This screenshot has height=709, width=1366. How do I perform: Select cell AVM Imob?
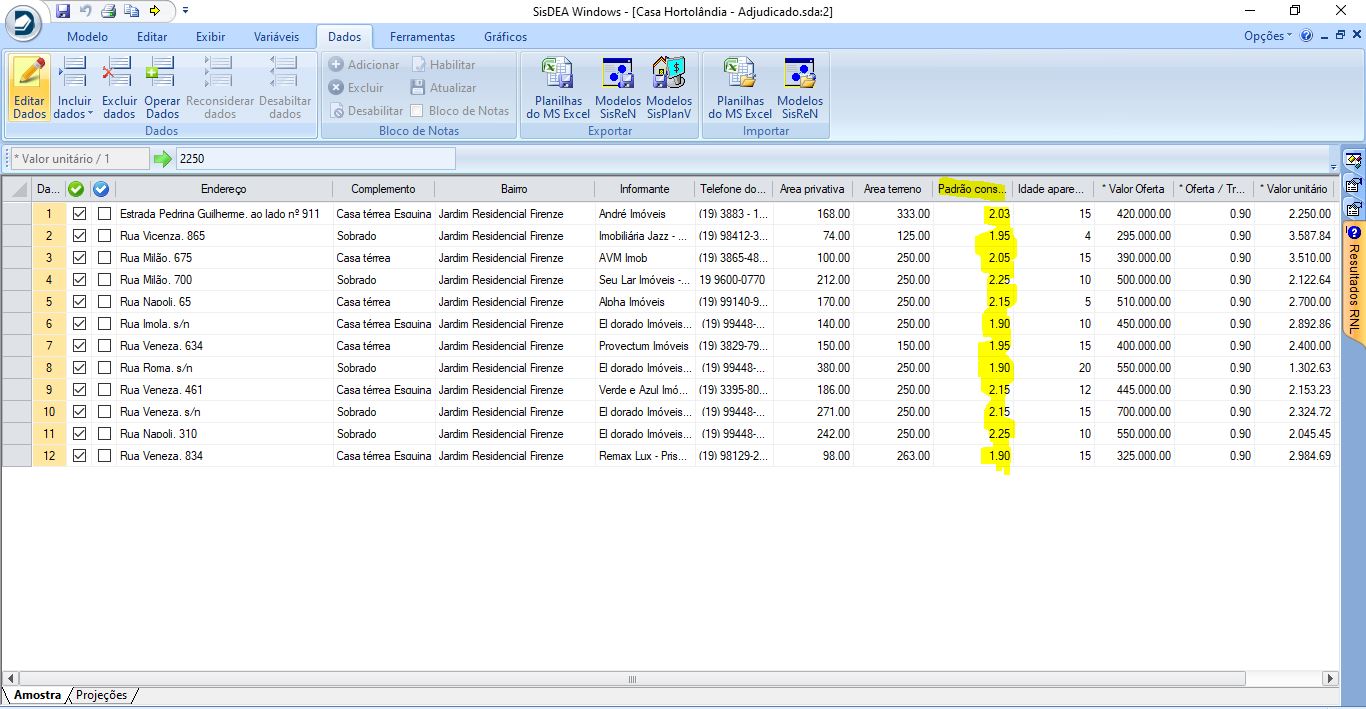[645, 257]
